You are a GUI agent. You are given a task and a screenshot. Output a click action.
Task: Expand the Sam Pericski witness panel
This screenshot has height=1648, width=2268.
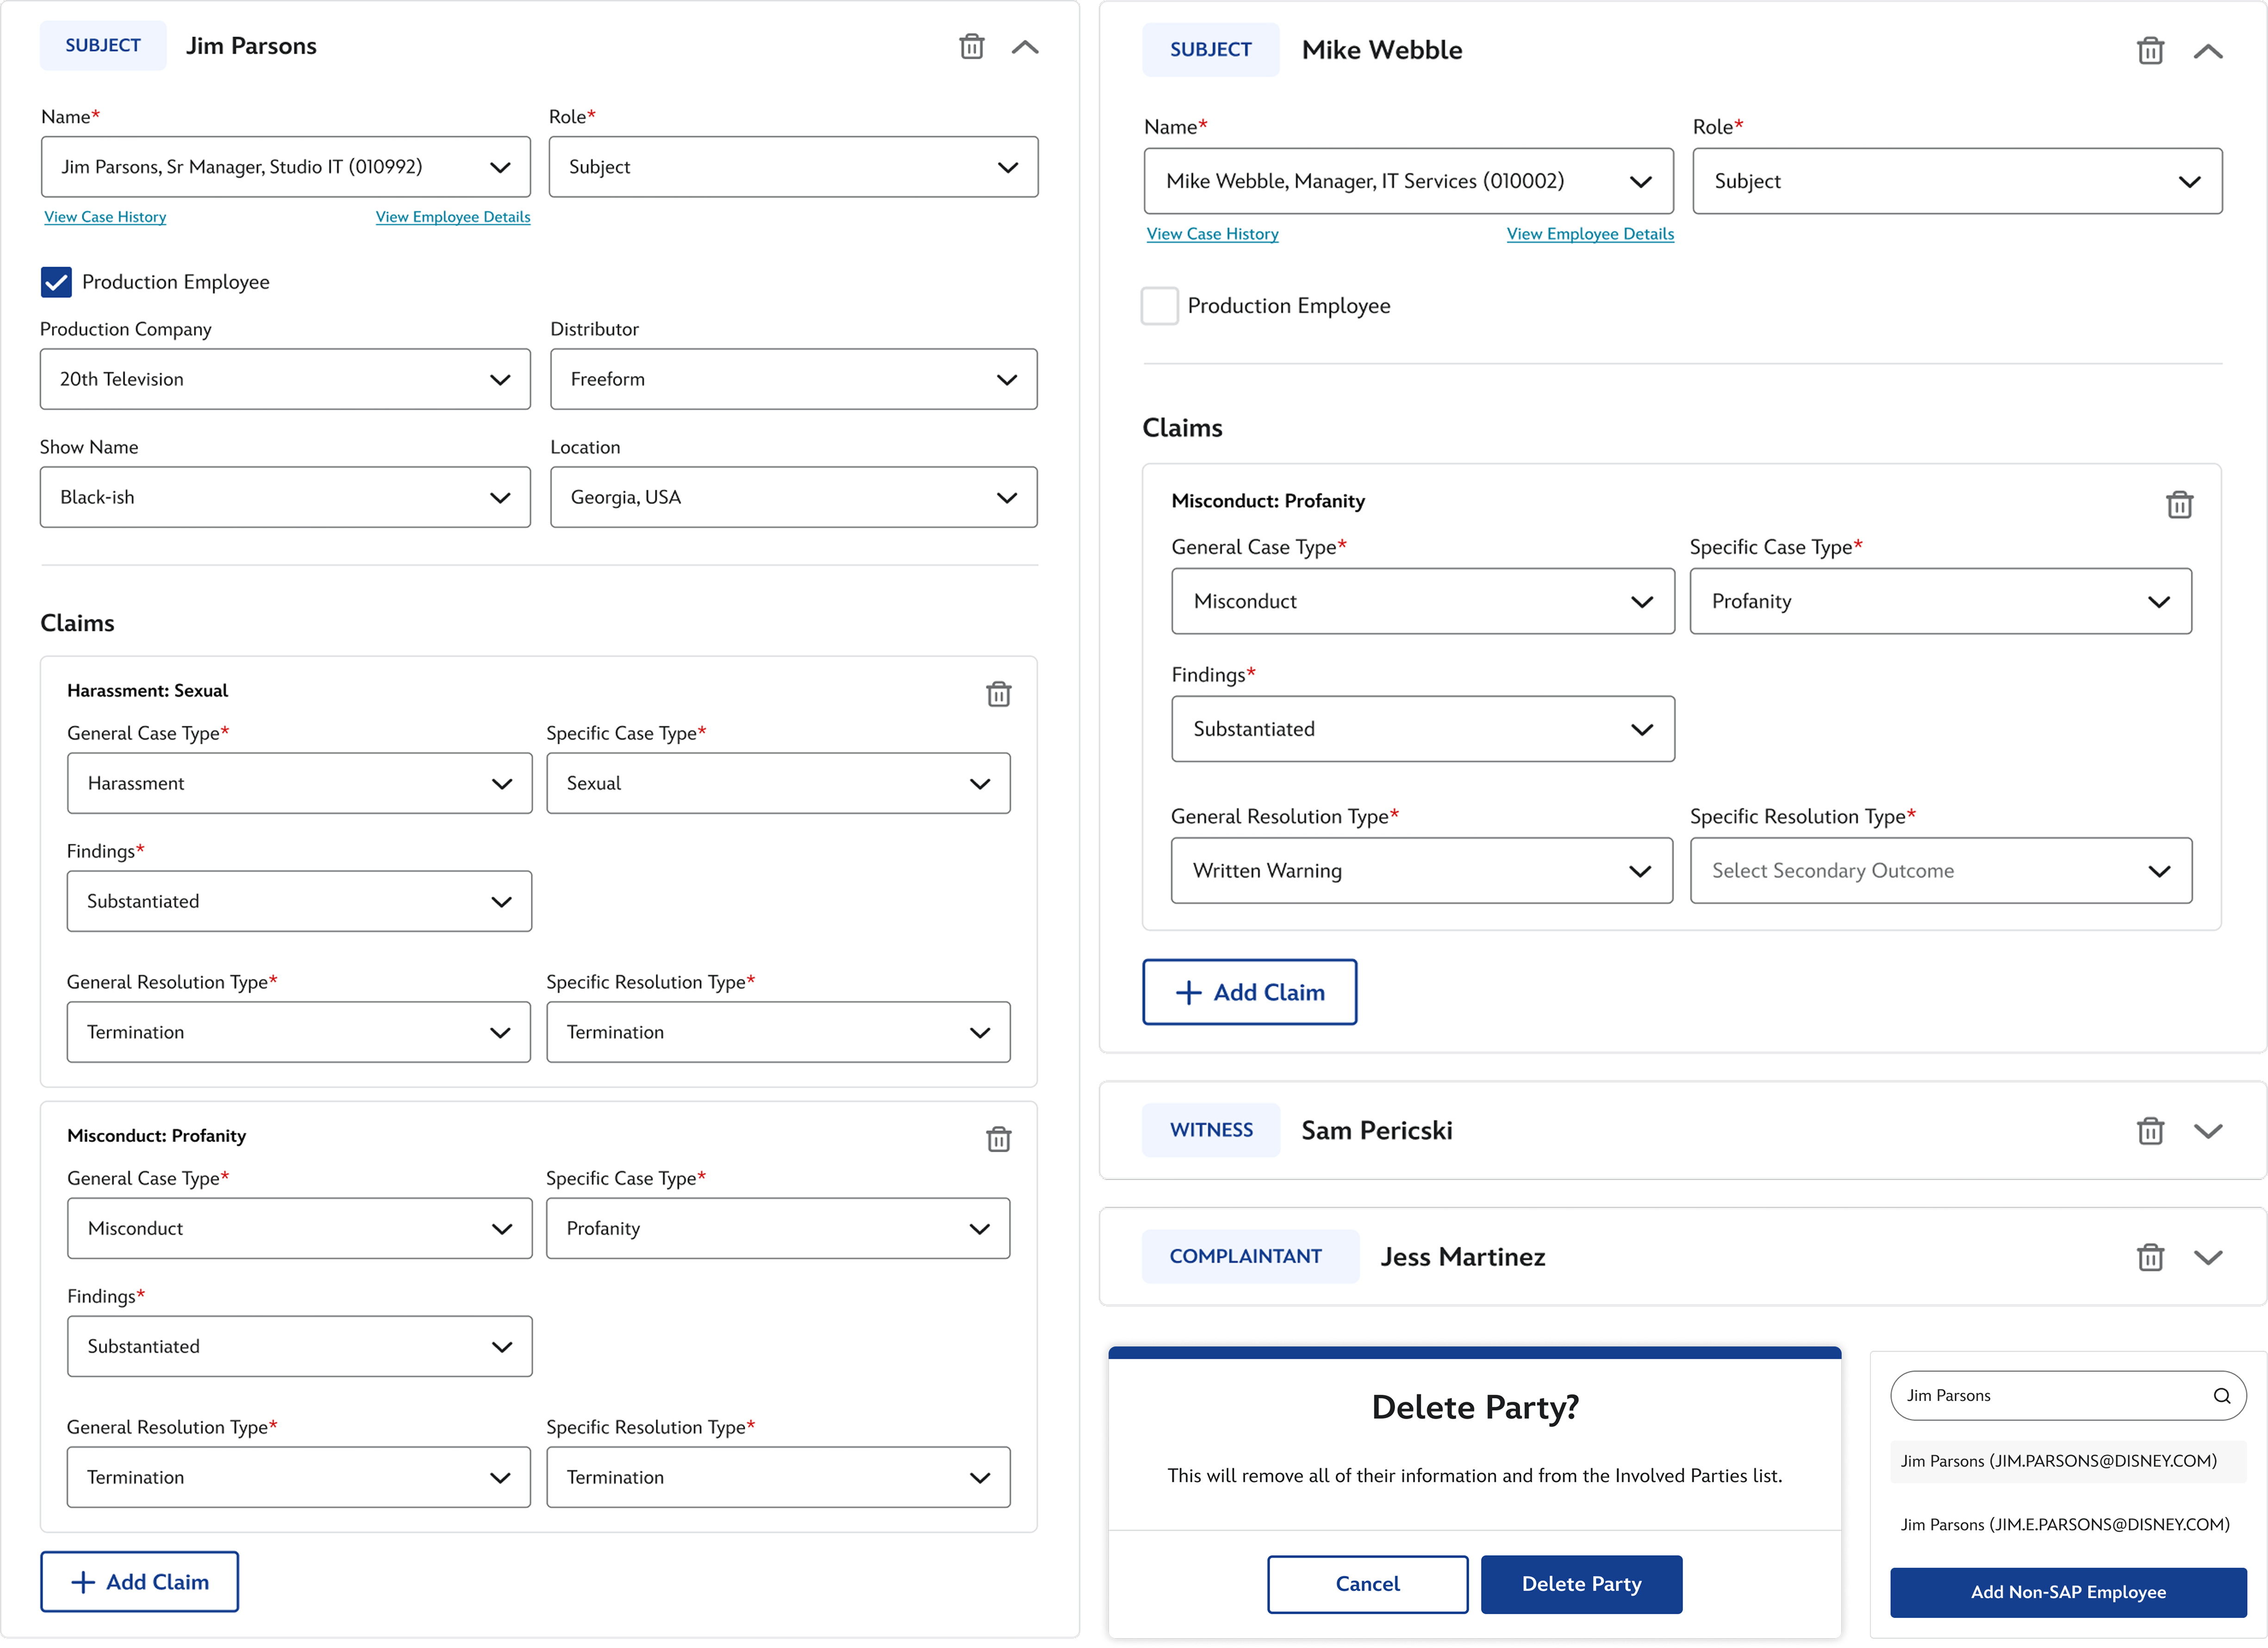click(x=2207, y=1131)
